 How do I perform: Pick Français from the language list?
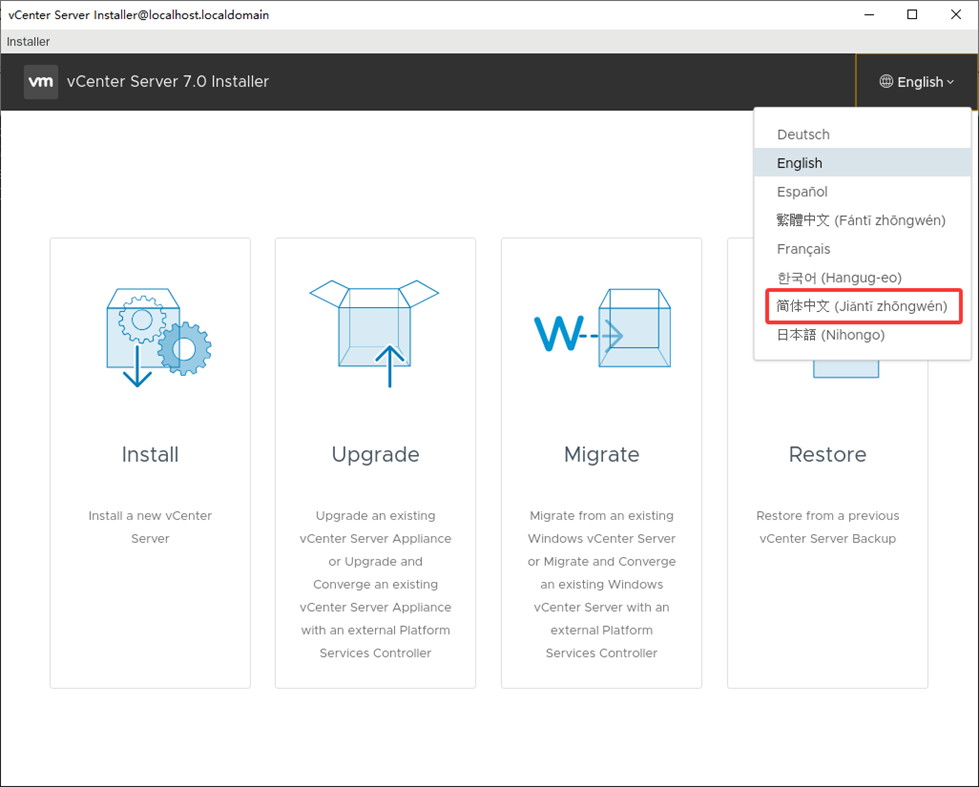tap(803, 249)
